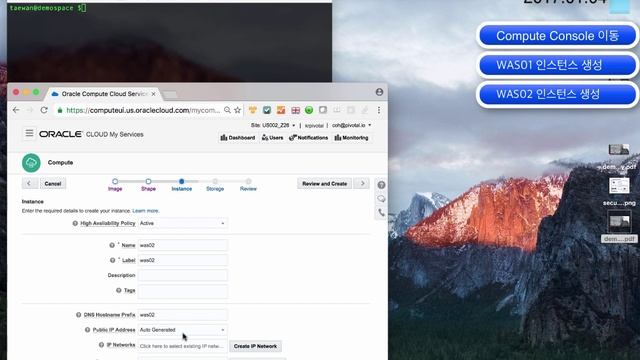The image size is (640, 360).
Task: Open the Dashboard menu item
Action: coord(238,138)
